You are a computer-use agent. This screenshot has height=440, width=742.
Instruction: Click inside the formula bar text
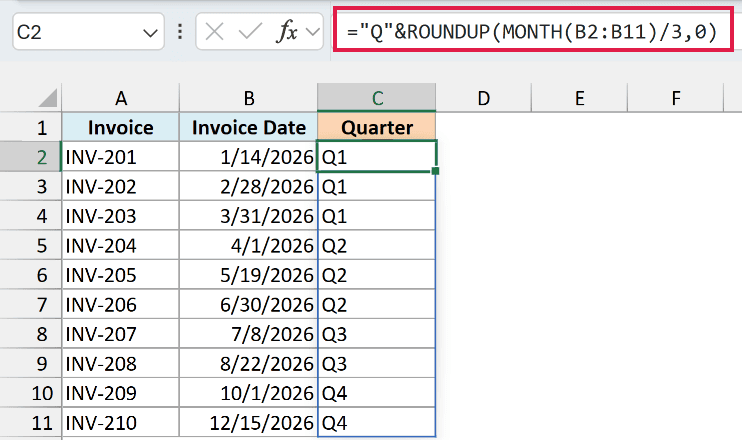(533, 32)
